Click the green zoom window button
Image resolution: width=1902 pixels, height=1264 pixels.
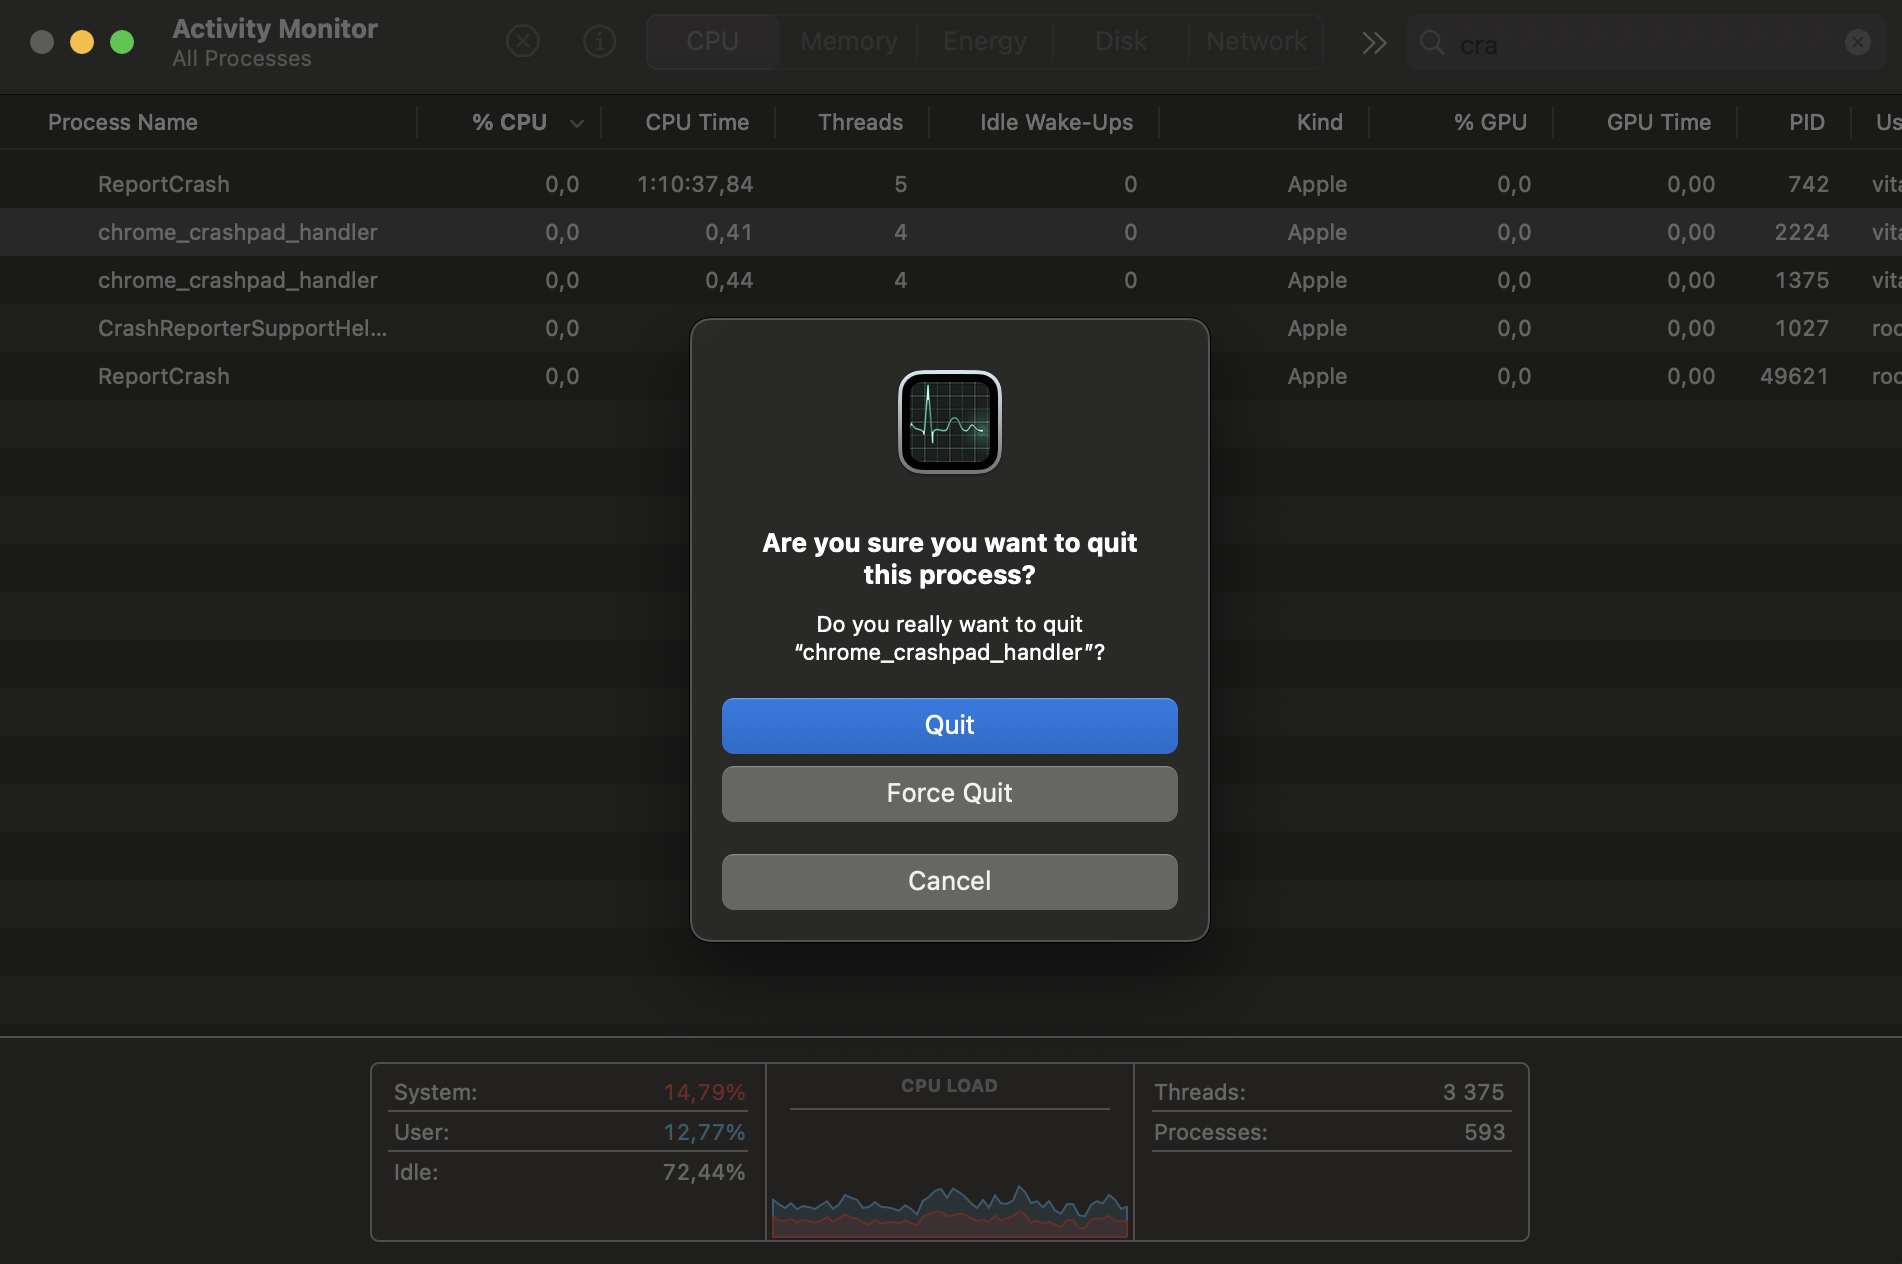pos(122,42)
